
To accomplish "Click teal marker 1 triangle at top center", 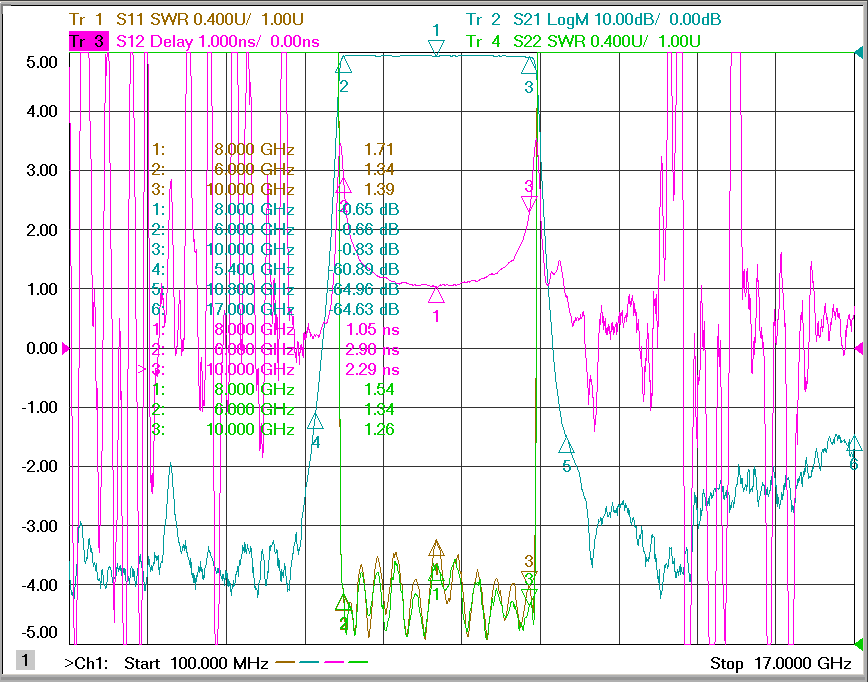I will (x=436, y=48).
